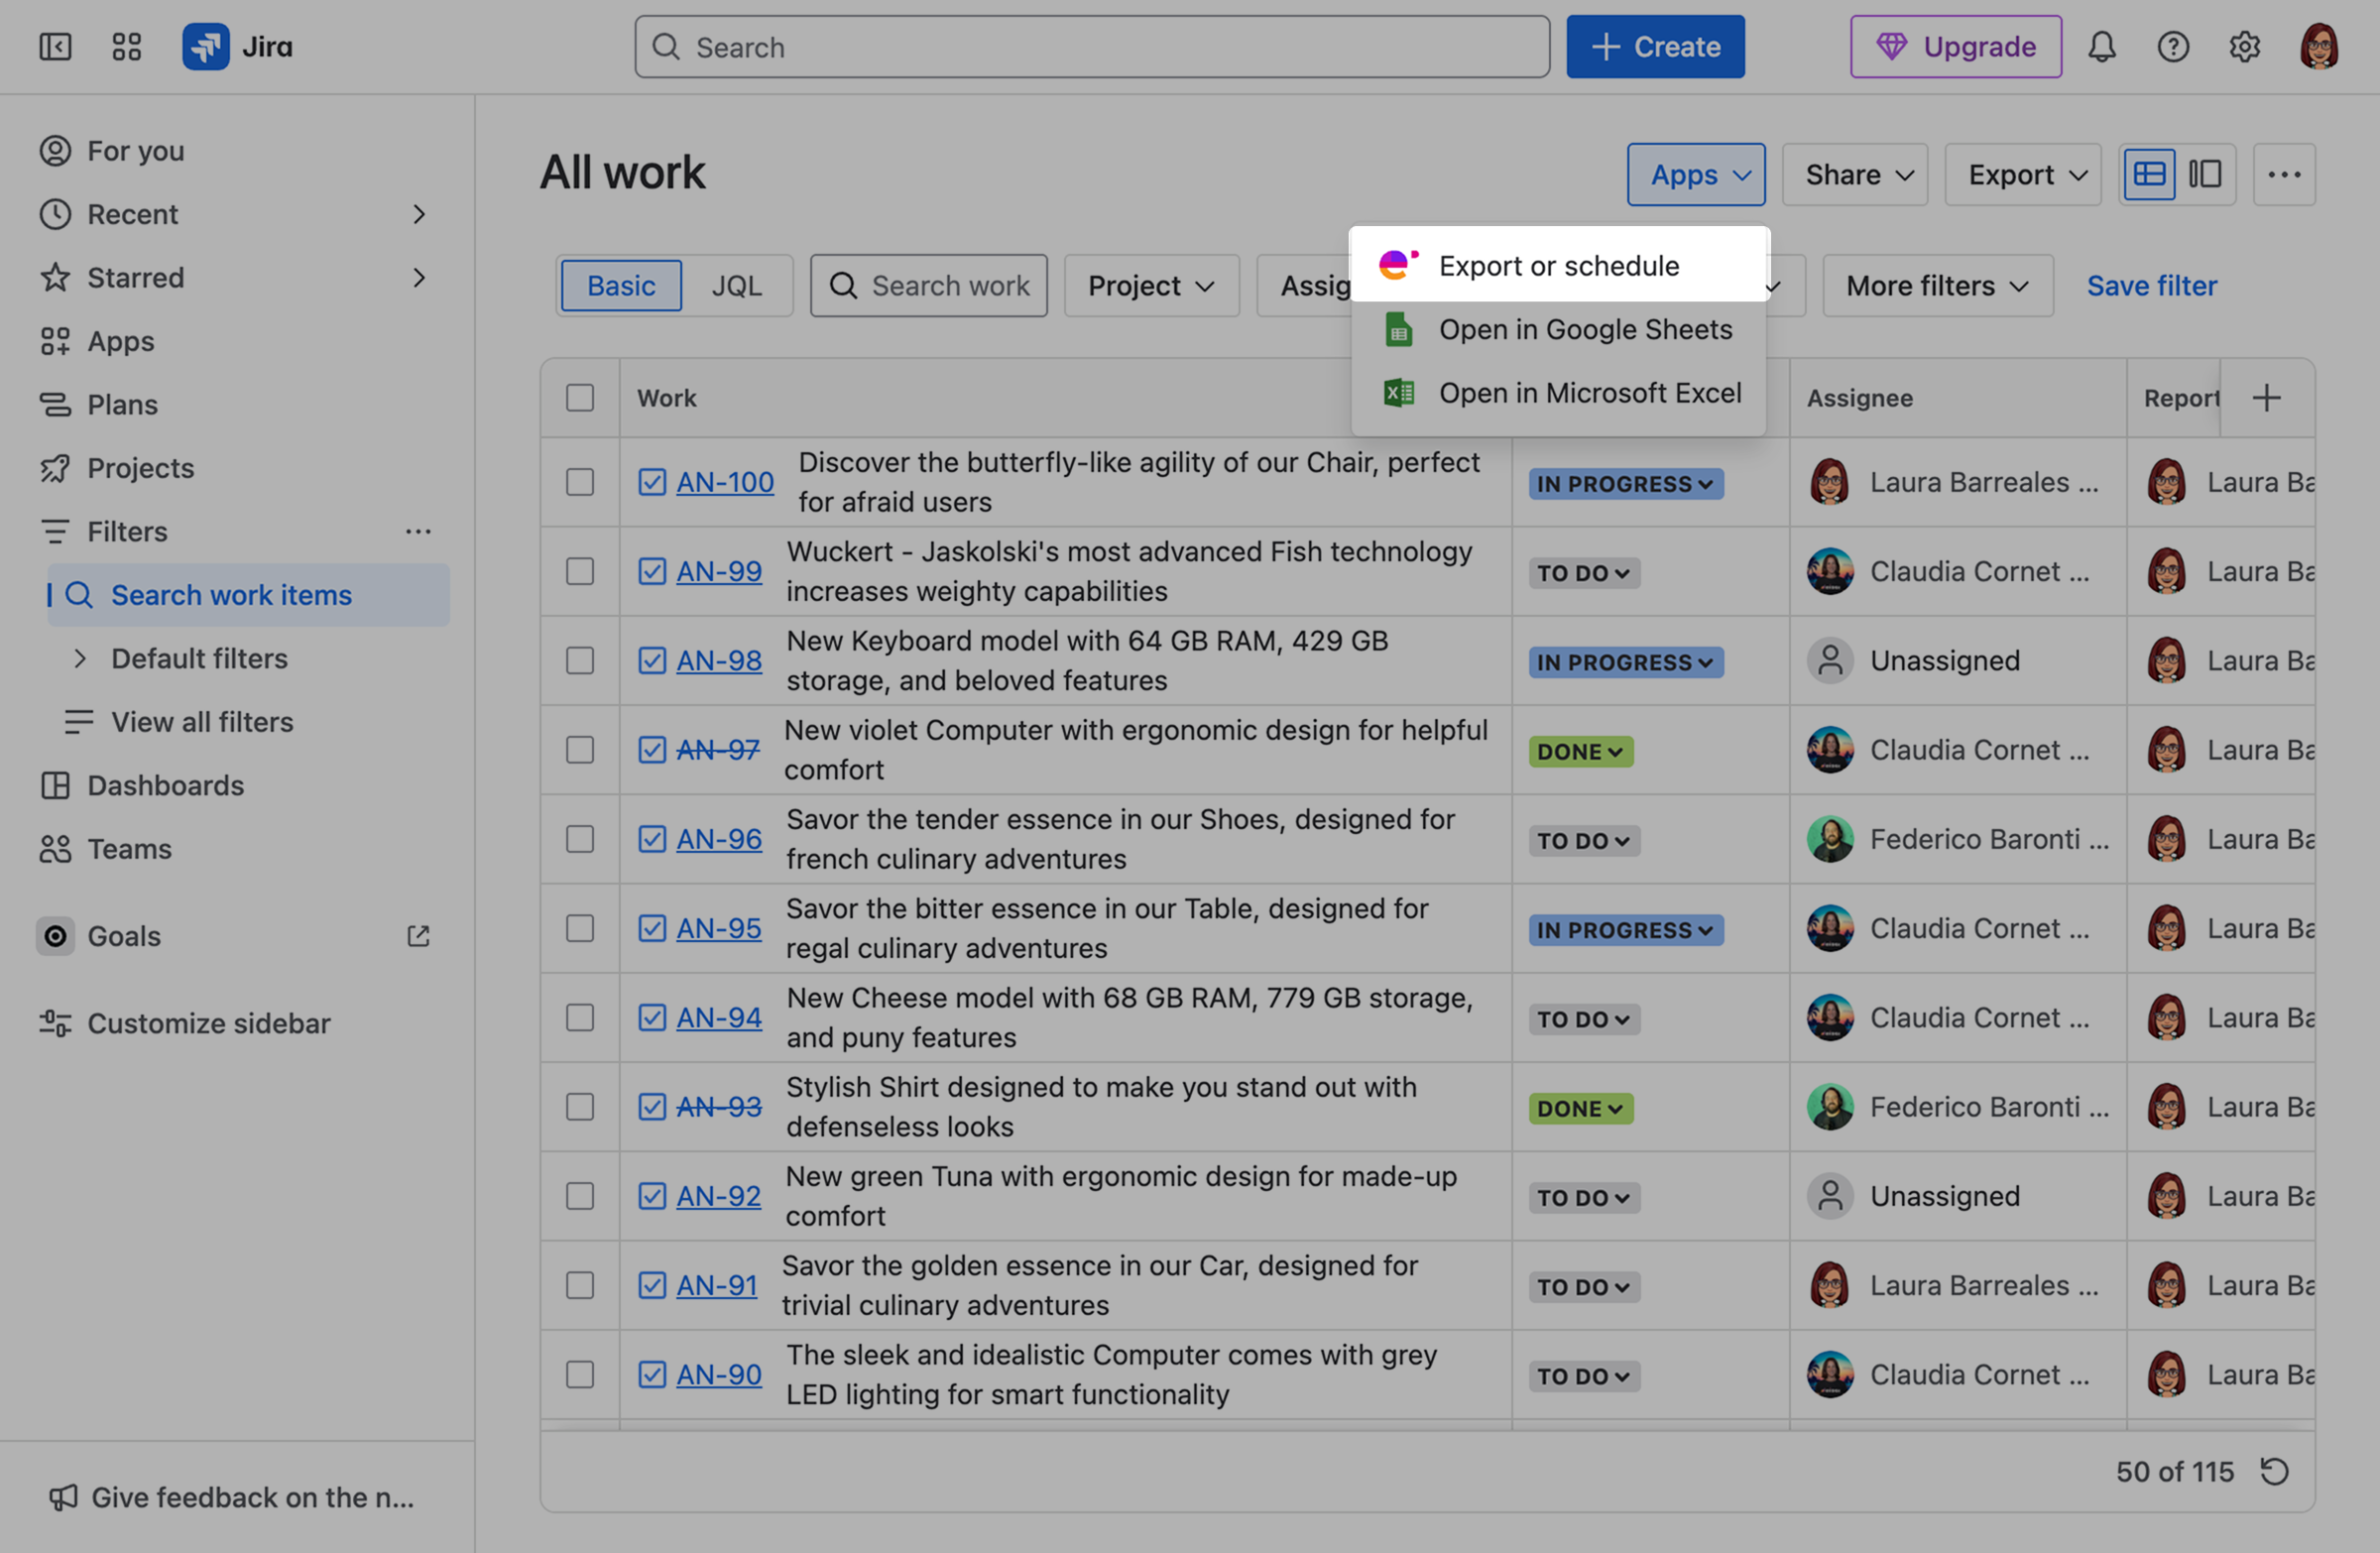
Task: Select the checkbox for AN-95
Action: (x=580, y=928)
